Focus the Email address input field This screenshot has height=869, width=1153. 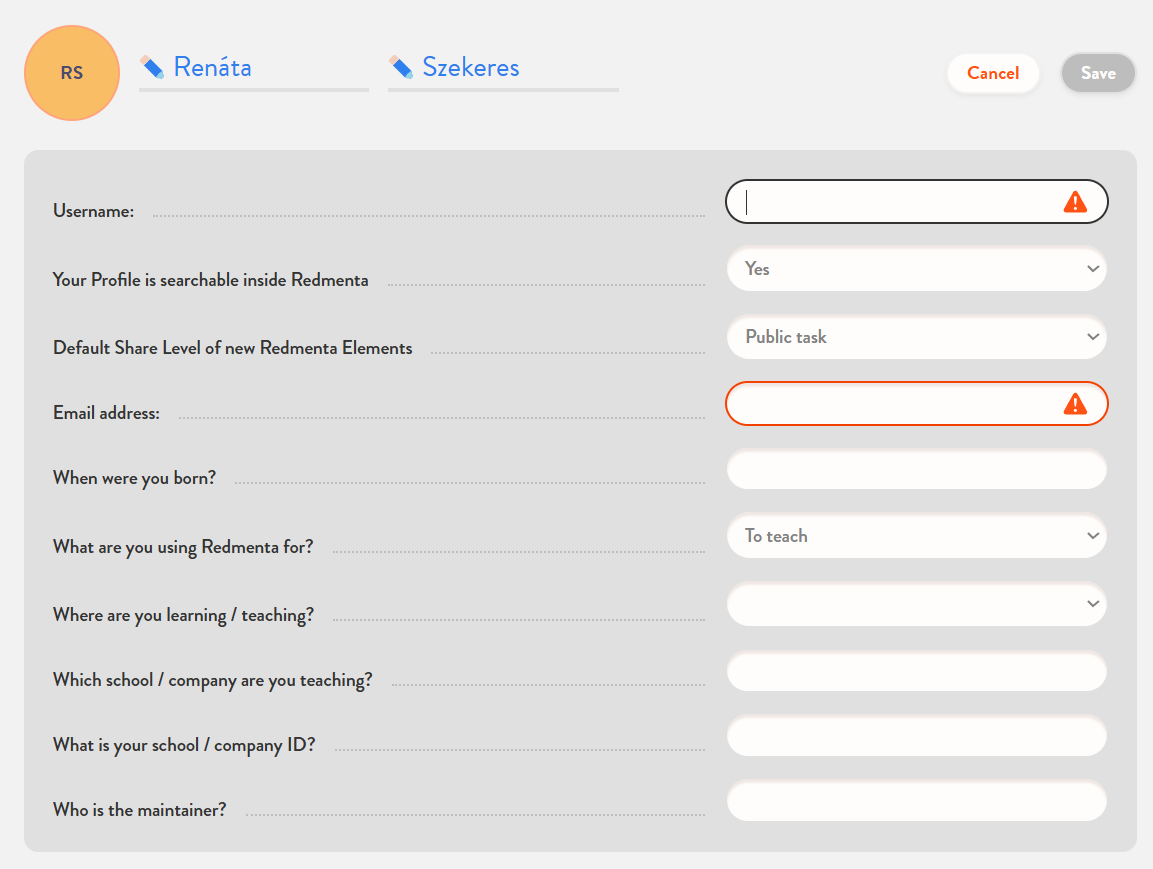[890, 404]
